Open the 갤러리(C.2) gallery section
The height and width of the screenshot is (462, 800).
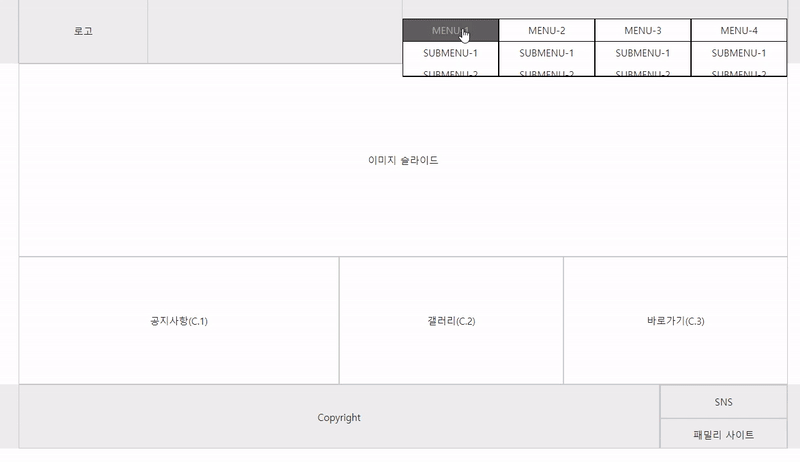[452, 321]
